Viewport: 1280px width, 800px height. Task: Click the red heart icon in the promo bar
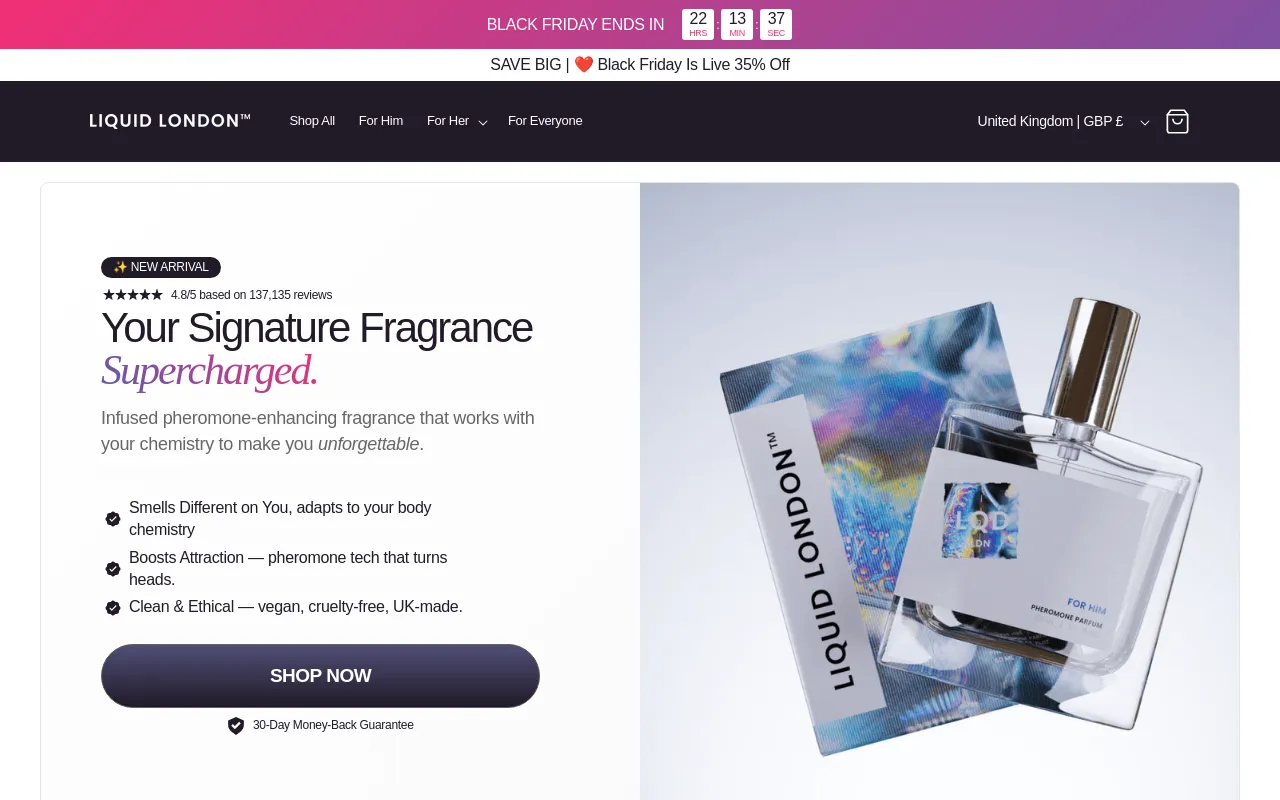(x=584, y=65)
